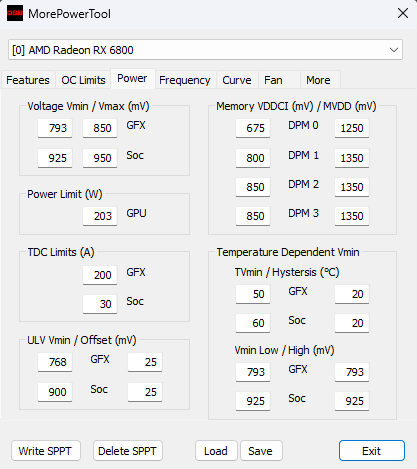
Task: Edit the GFX Vmin High field 793
Action: (x=352, y=372)
